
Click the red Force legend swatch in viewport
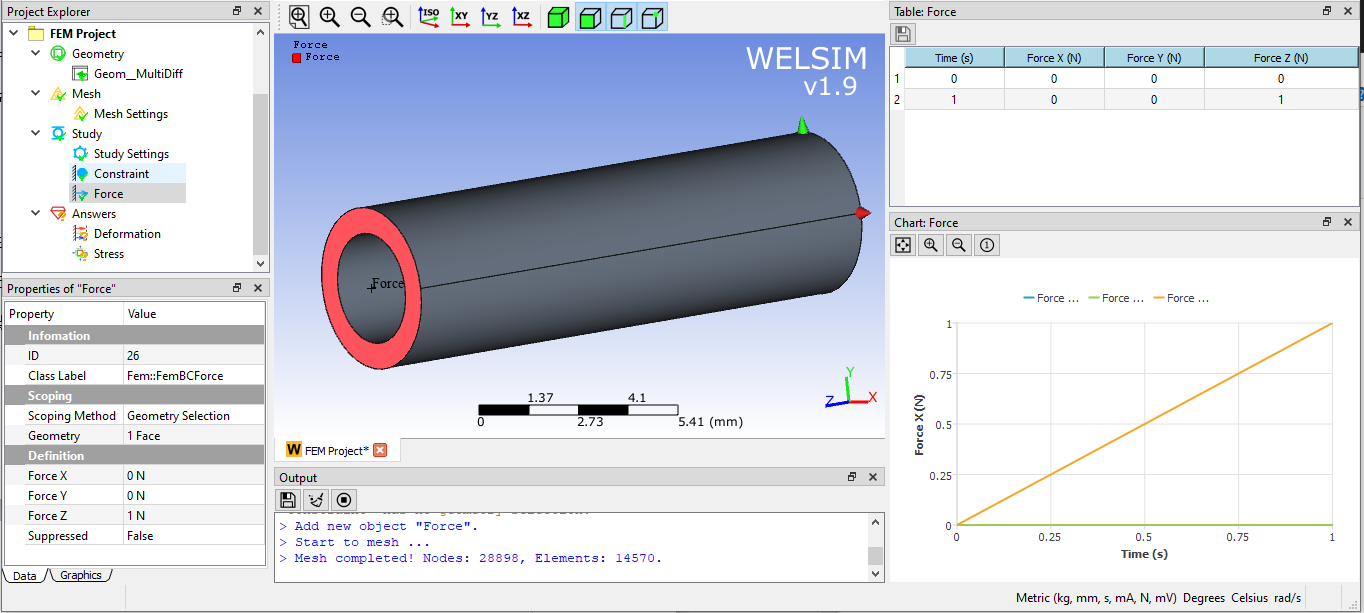pyautogui.click(x=297, y=57)
